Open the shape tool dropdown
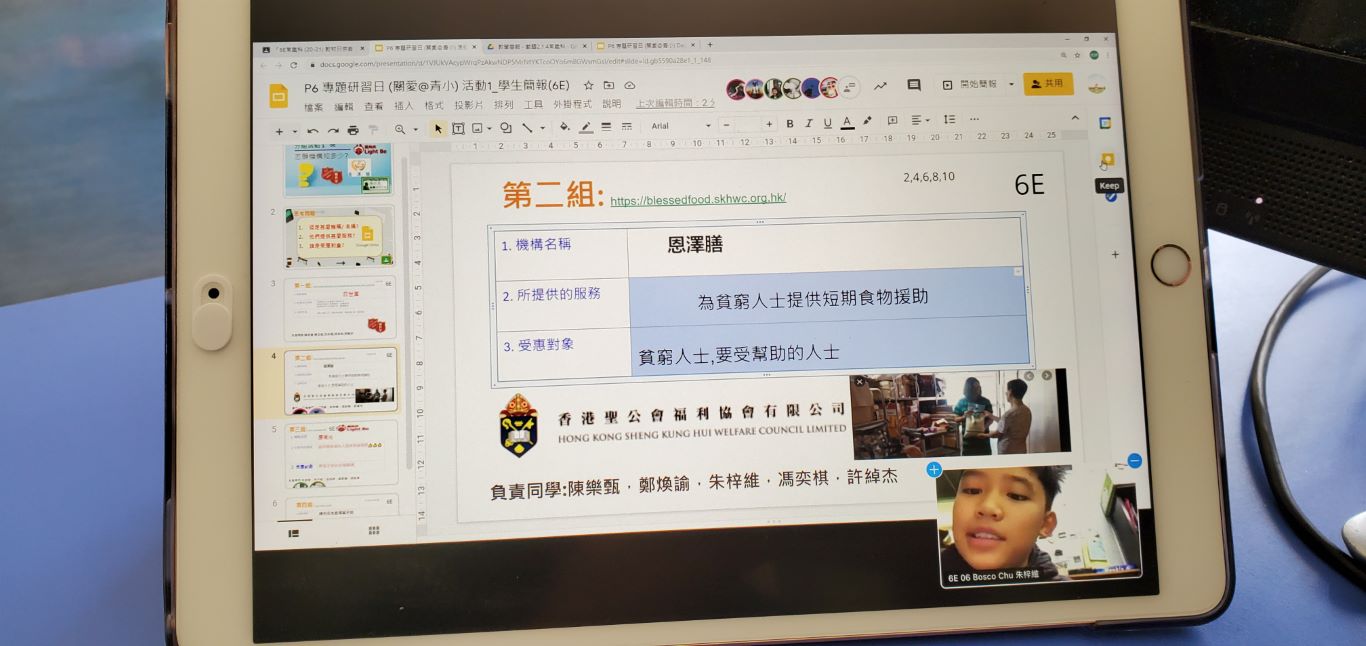 [505, 128]
